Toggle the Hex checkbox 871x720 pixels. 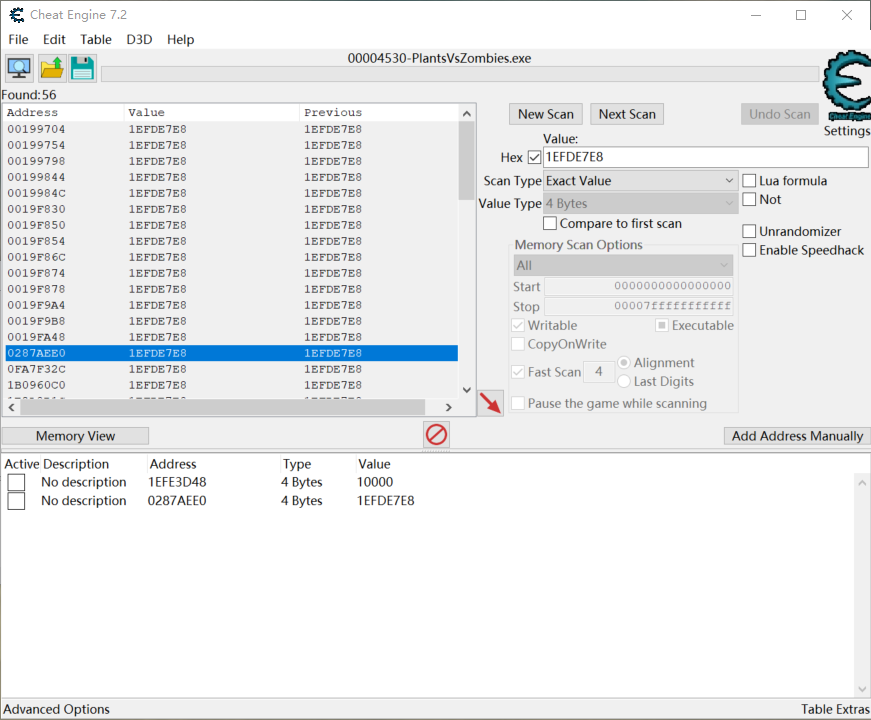tap(534, 157)
